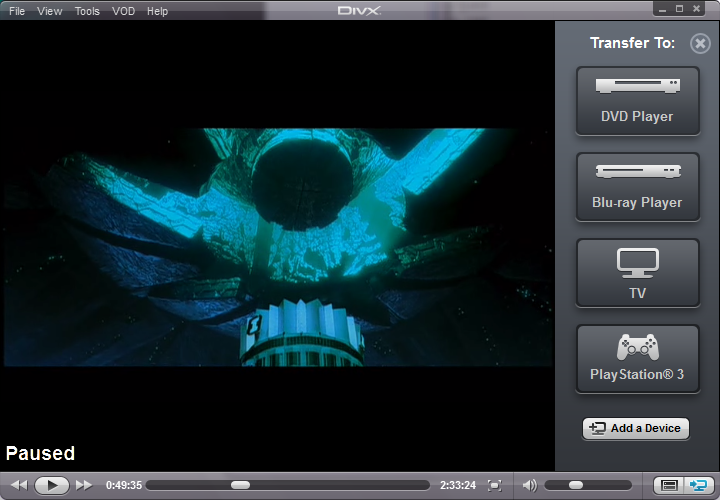Toggle the playlist panel icon
720x501 pixels.
(669, 485)
